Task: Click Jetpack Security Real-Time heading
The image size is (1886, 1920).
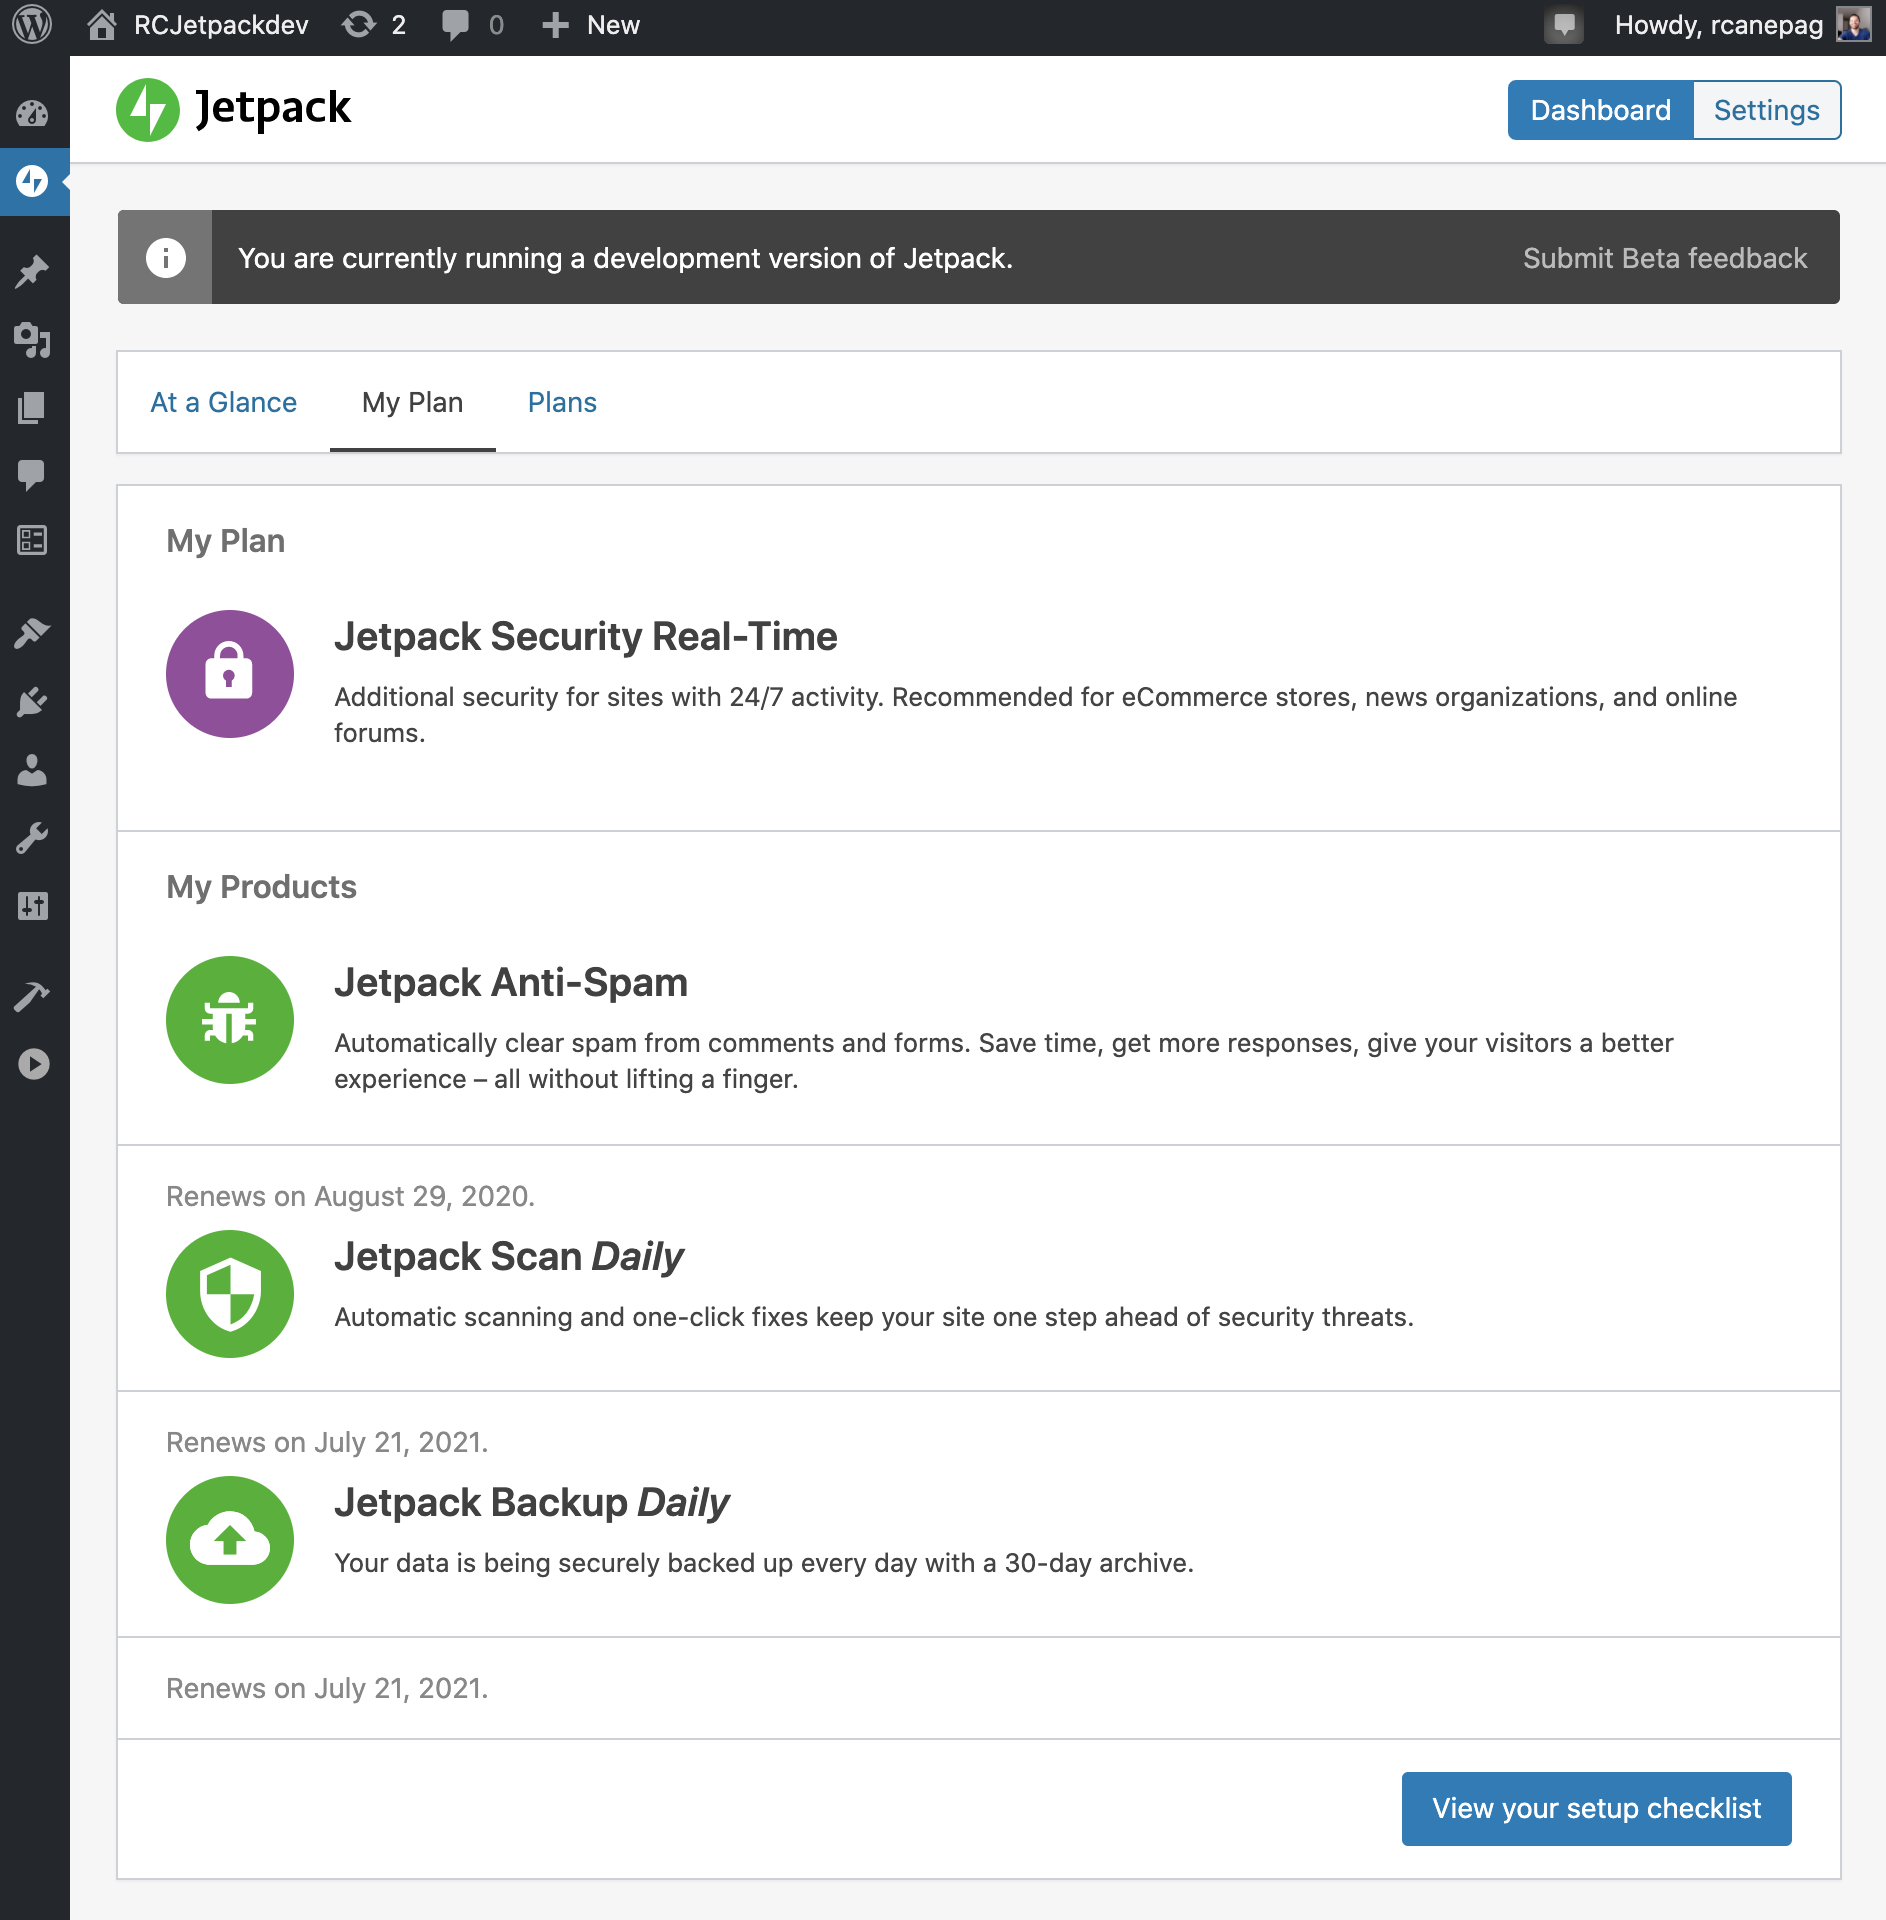Action: coord(586,637)
